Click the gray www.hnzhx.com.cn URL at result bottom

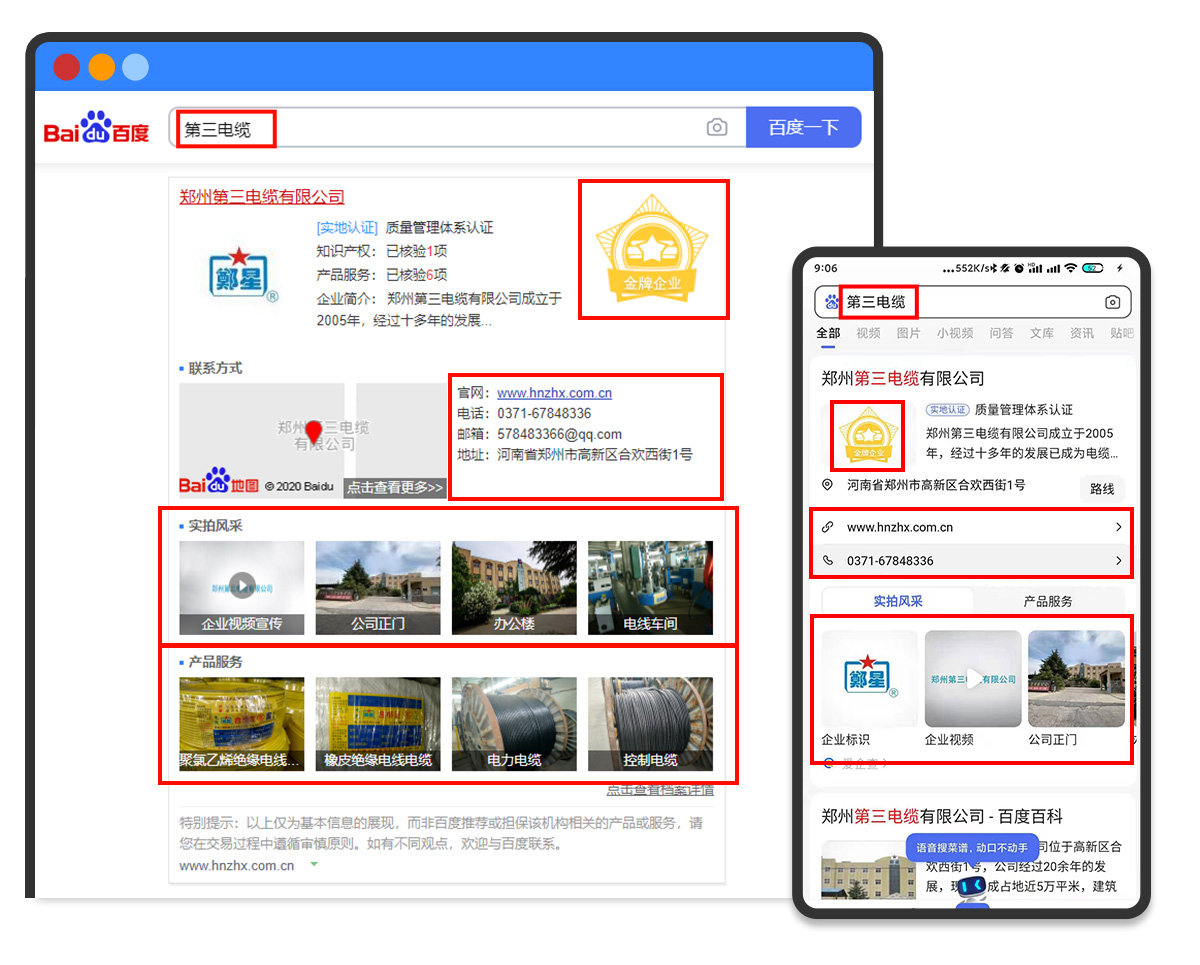tap(237, 866)
